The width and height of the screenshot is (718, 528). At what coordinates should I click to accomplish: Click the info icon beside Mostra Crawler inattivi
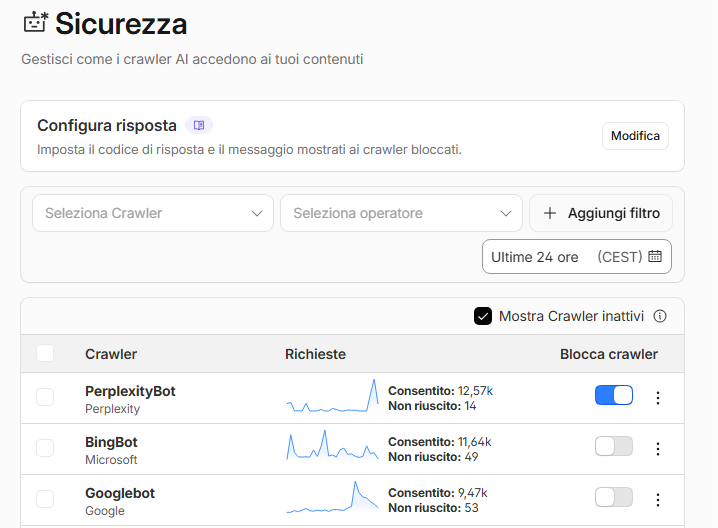[660, 316]
